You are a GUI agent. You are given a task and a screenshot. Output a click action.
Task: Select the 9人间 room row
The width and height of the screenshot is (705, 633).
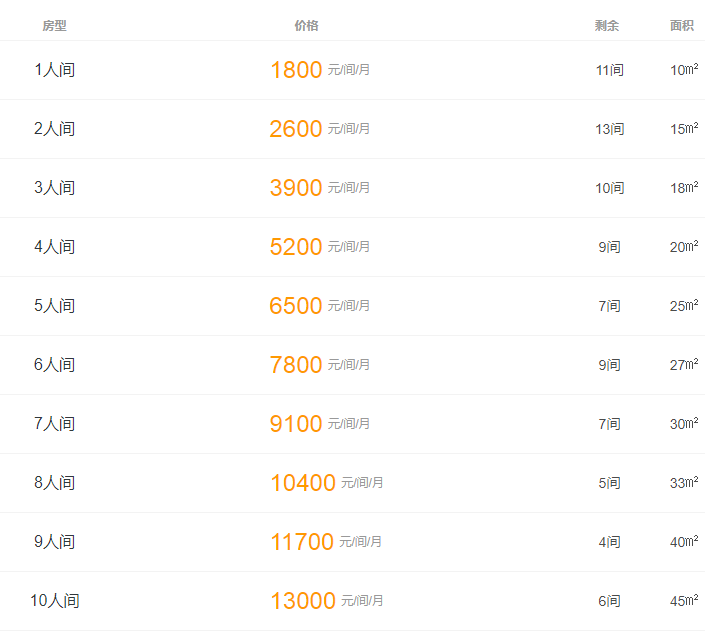(352, 542)
